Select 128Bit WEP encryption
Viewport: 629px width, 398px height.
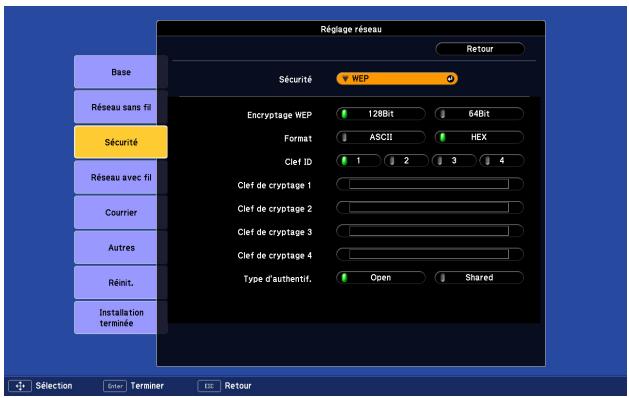pyautogui.click(x=381, y=114)
